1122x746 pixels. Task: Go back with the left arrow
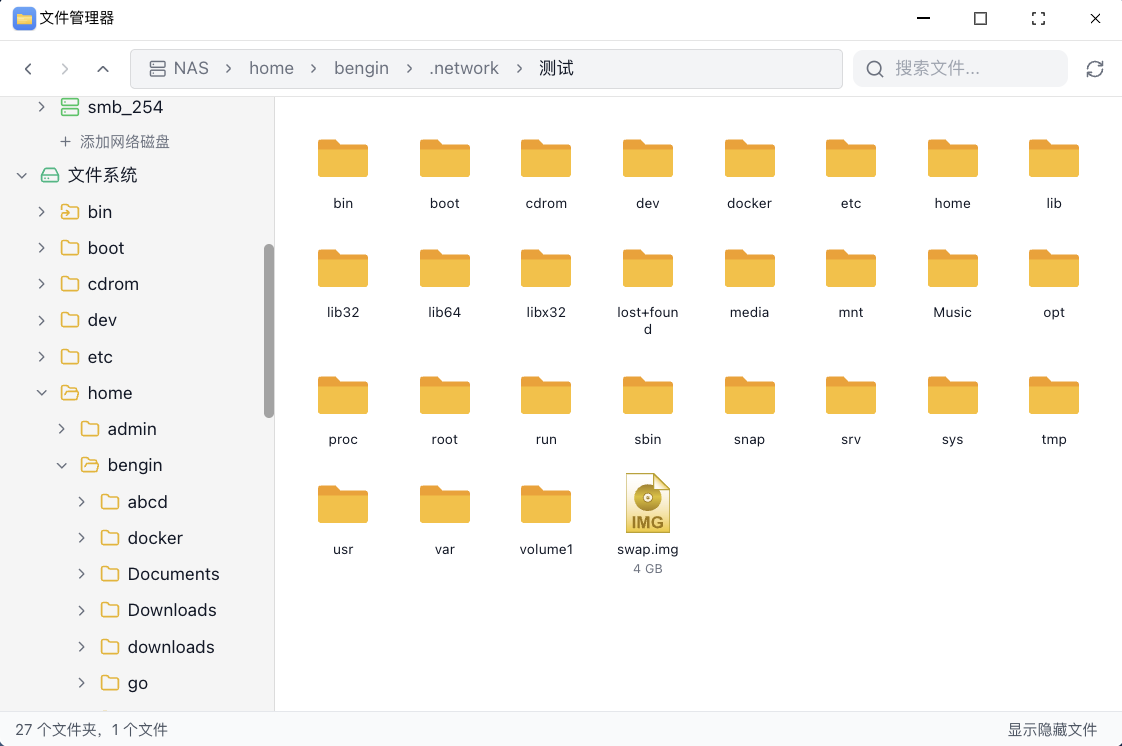click(28, 69)
